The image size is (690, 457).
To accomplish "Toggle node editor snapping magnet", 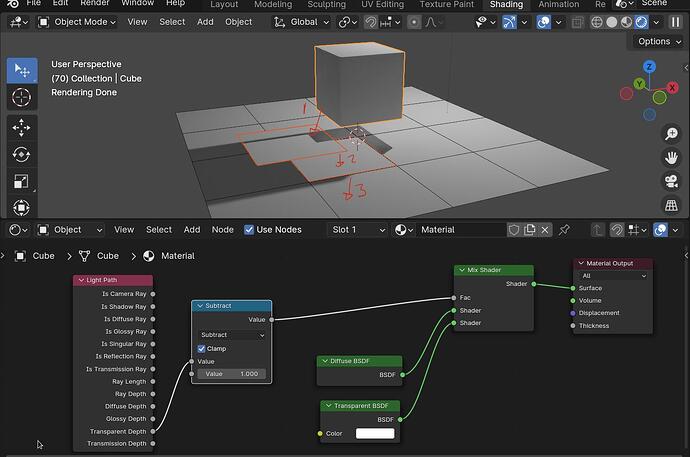I will [617, 230].
